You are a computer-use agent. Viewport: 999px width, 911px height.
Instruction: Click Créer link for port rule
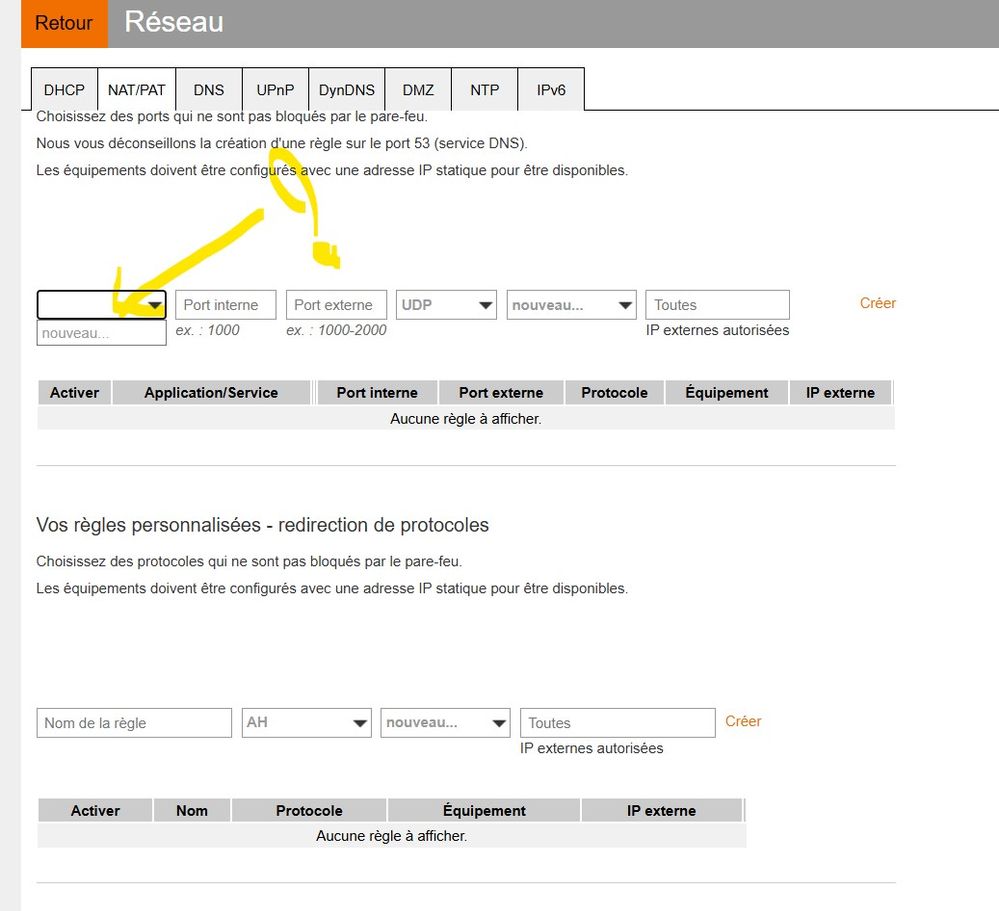pos(878,303)
